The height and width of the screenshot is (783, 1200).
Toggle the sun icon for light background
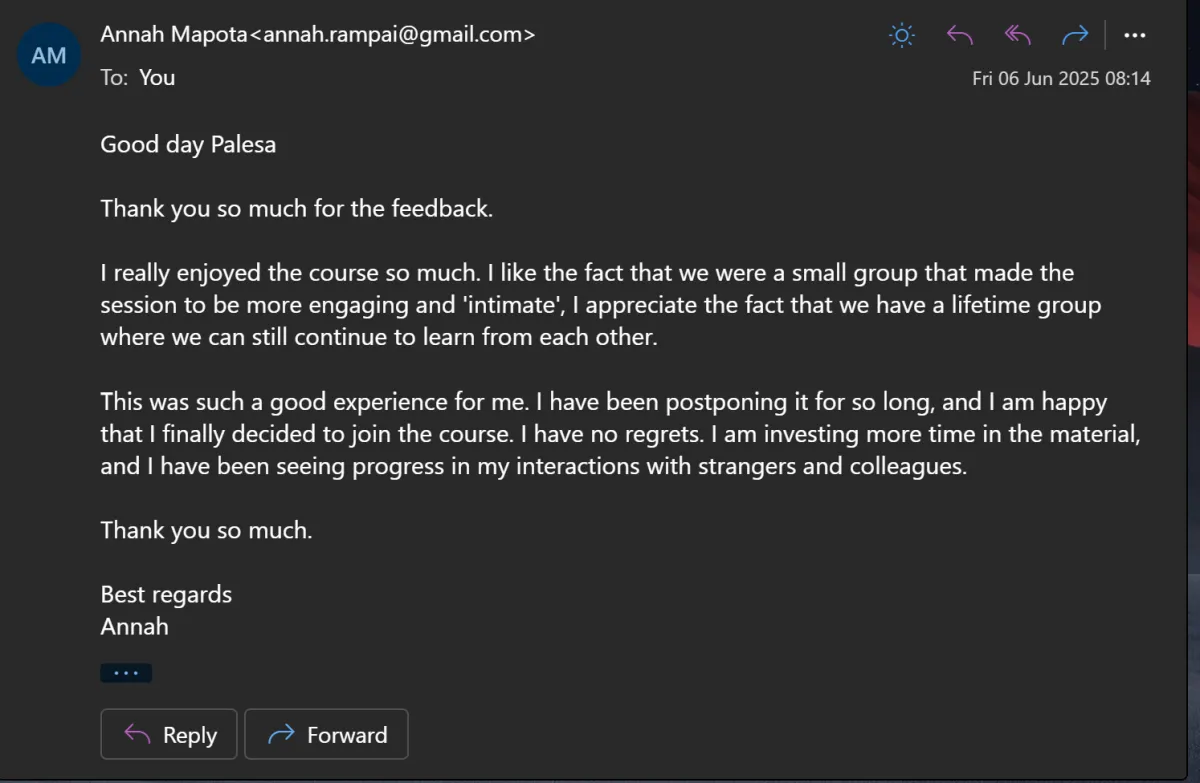tap(901, 36)
